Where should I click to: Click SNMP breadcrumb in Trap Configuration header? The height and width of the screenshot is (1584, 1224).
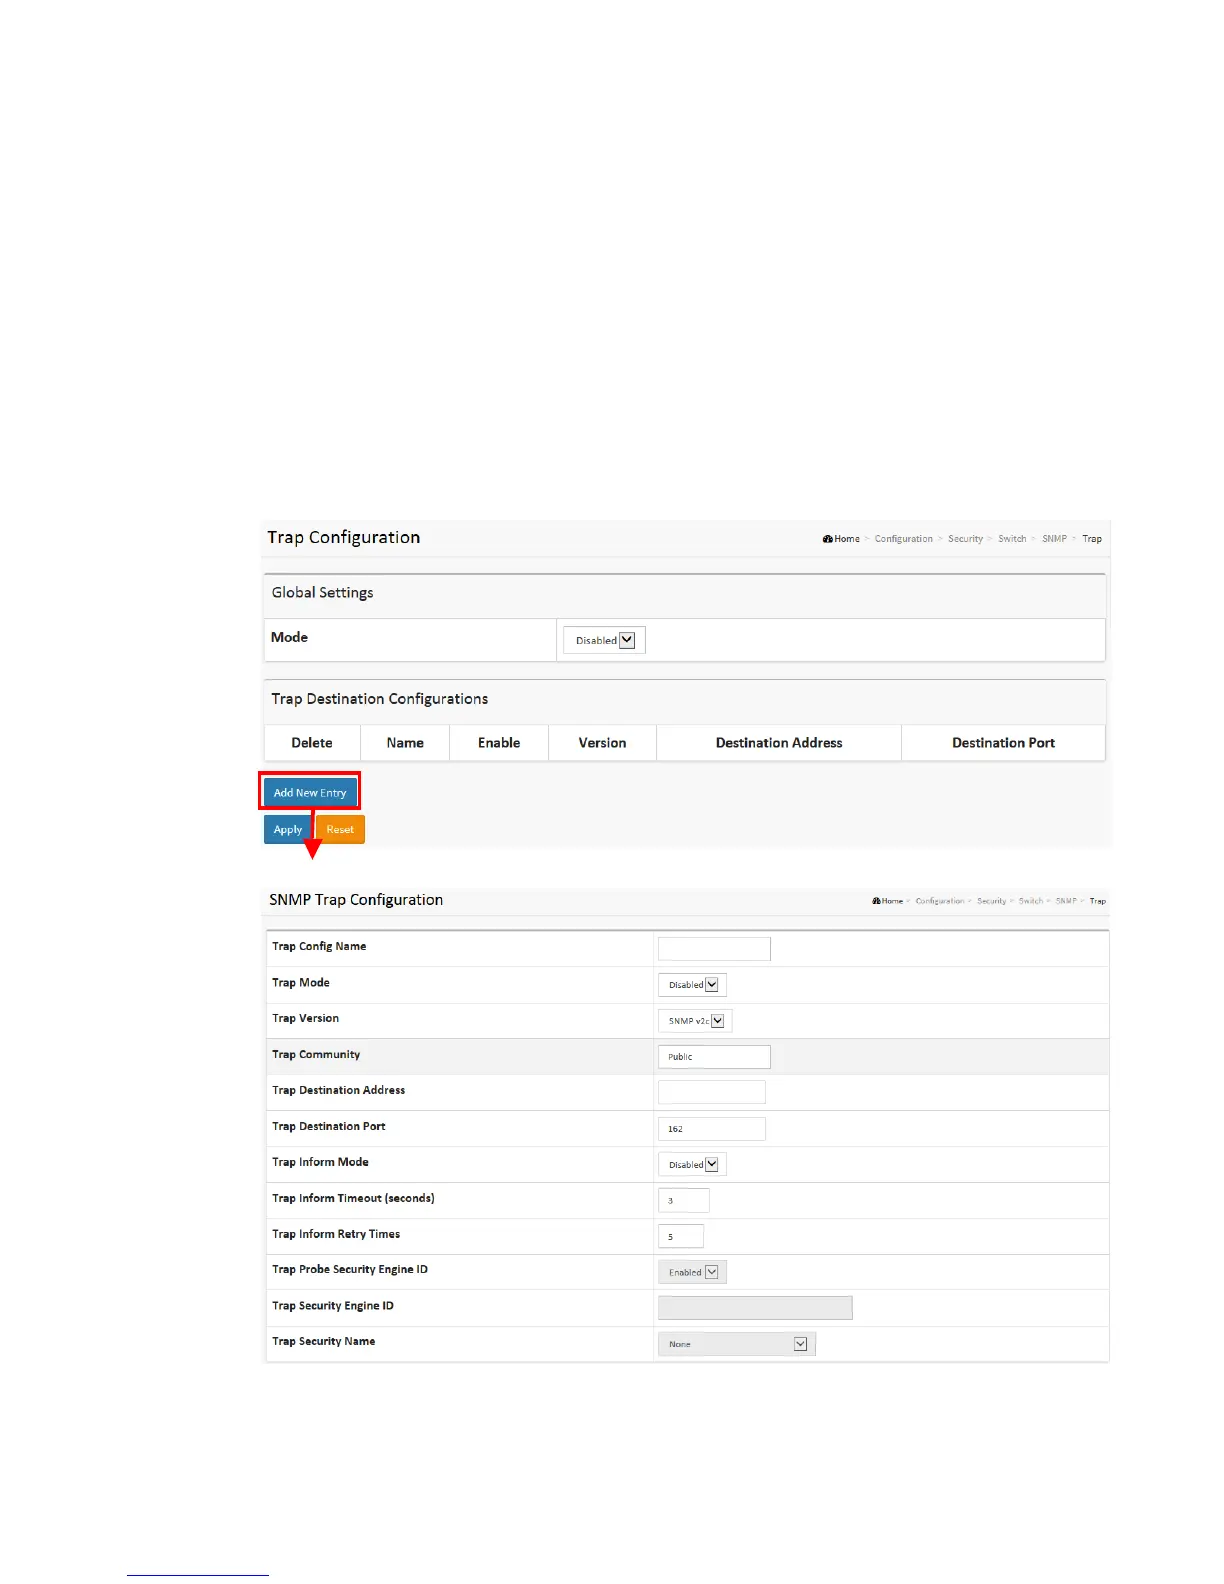(x=1054, y=539)
